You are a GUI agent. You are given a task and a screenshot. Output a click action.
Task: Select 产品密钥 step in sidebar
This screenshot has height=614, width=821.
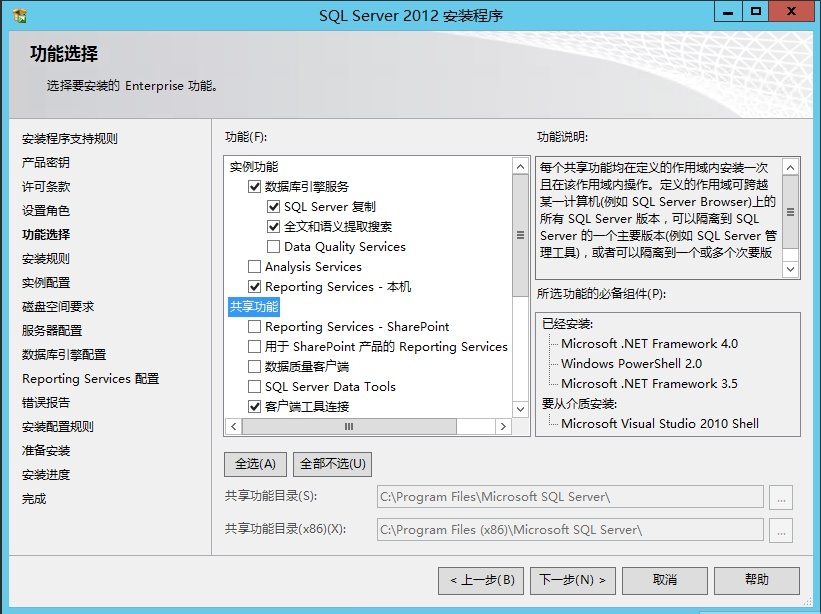coord(46,163)
